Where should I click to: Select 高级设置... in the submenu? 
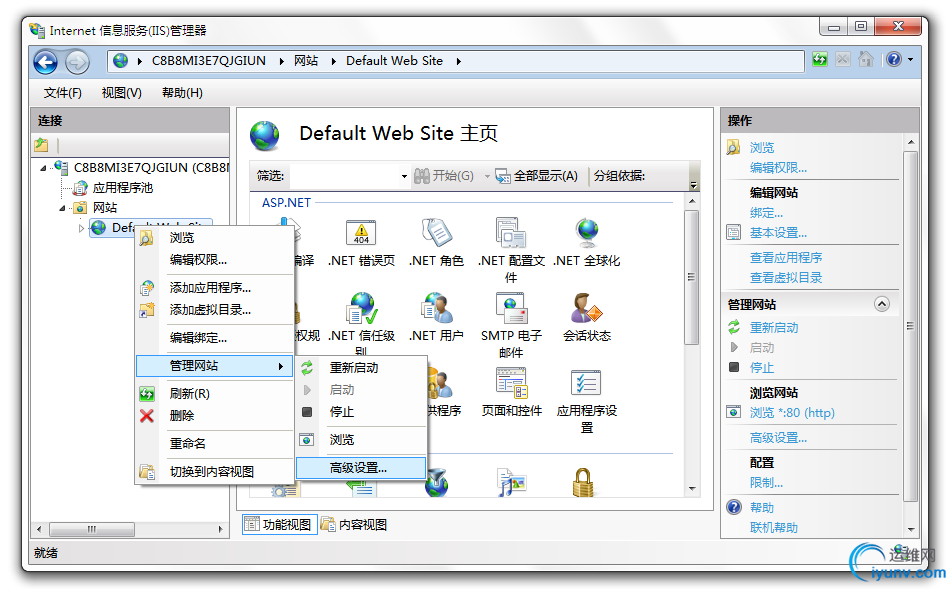tap(361, 468)
